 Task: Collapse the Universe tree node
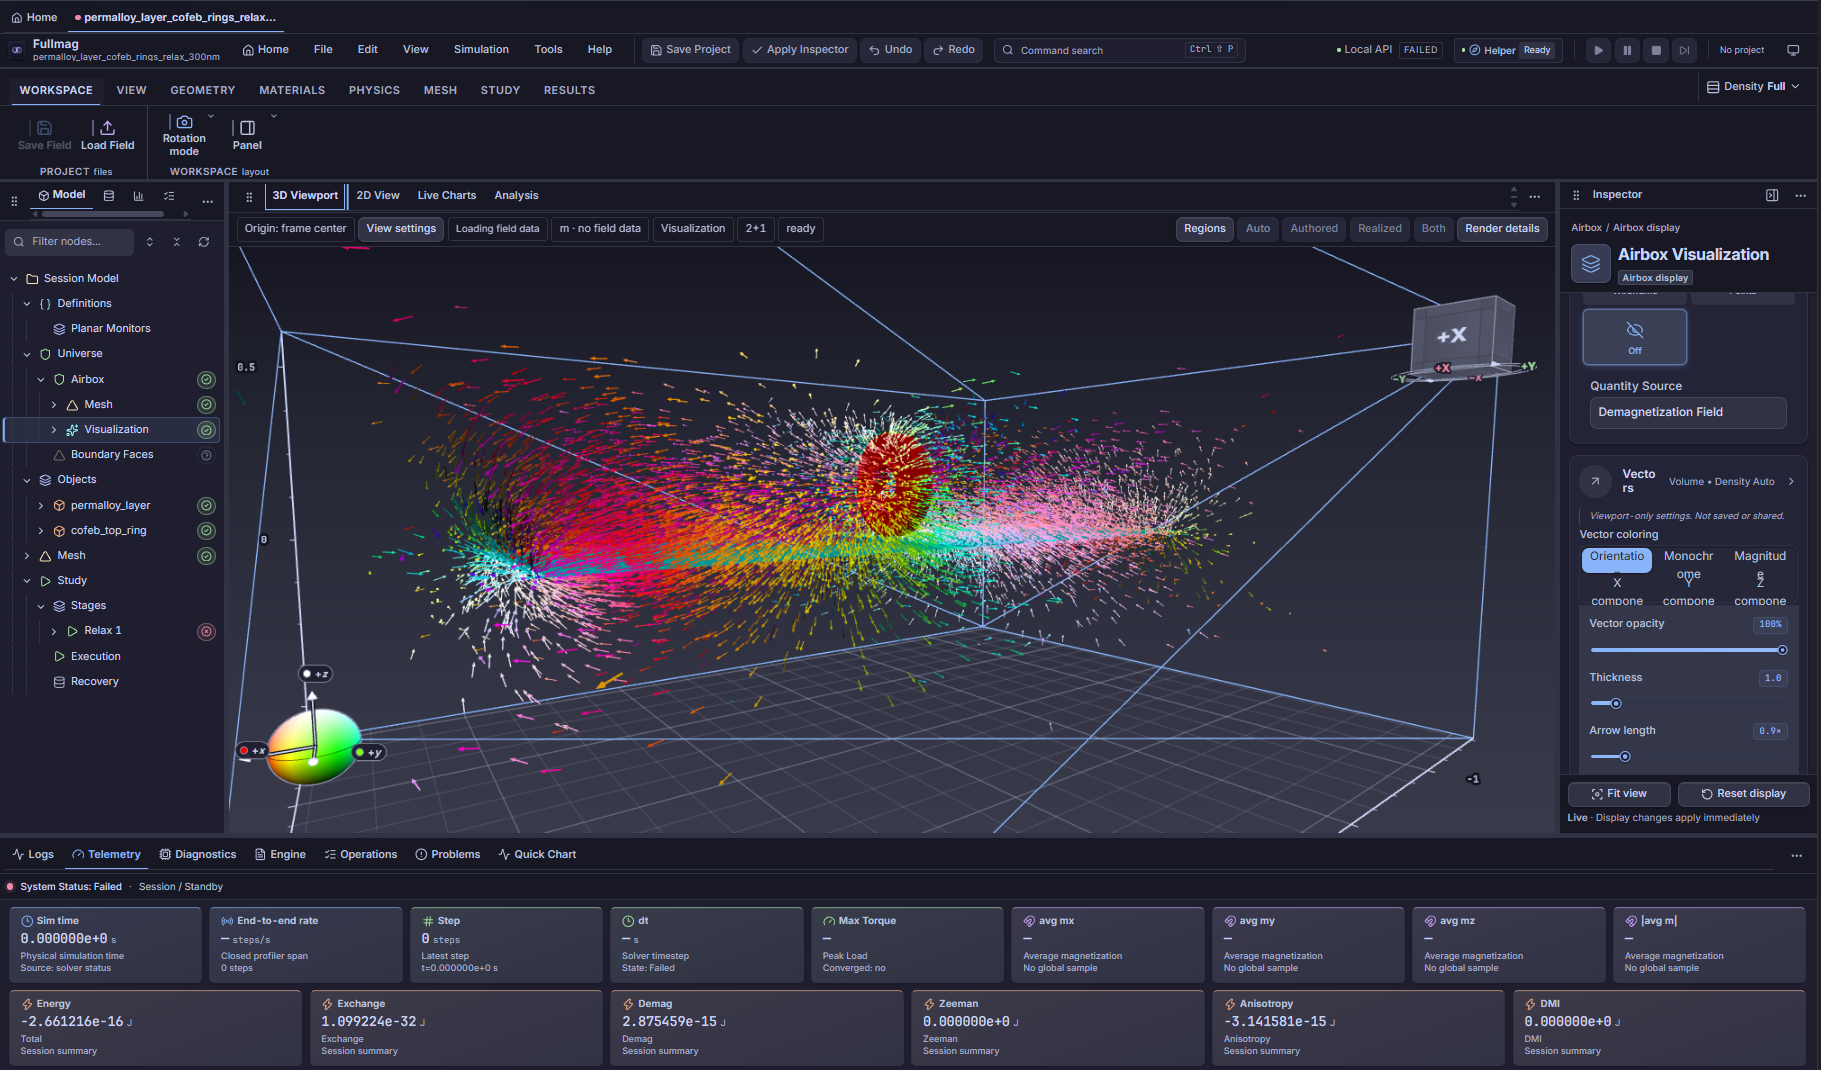(x=27, y=354)
